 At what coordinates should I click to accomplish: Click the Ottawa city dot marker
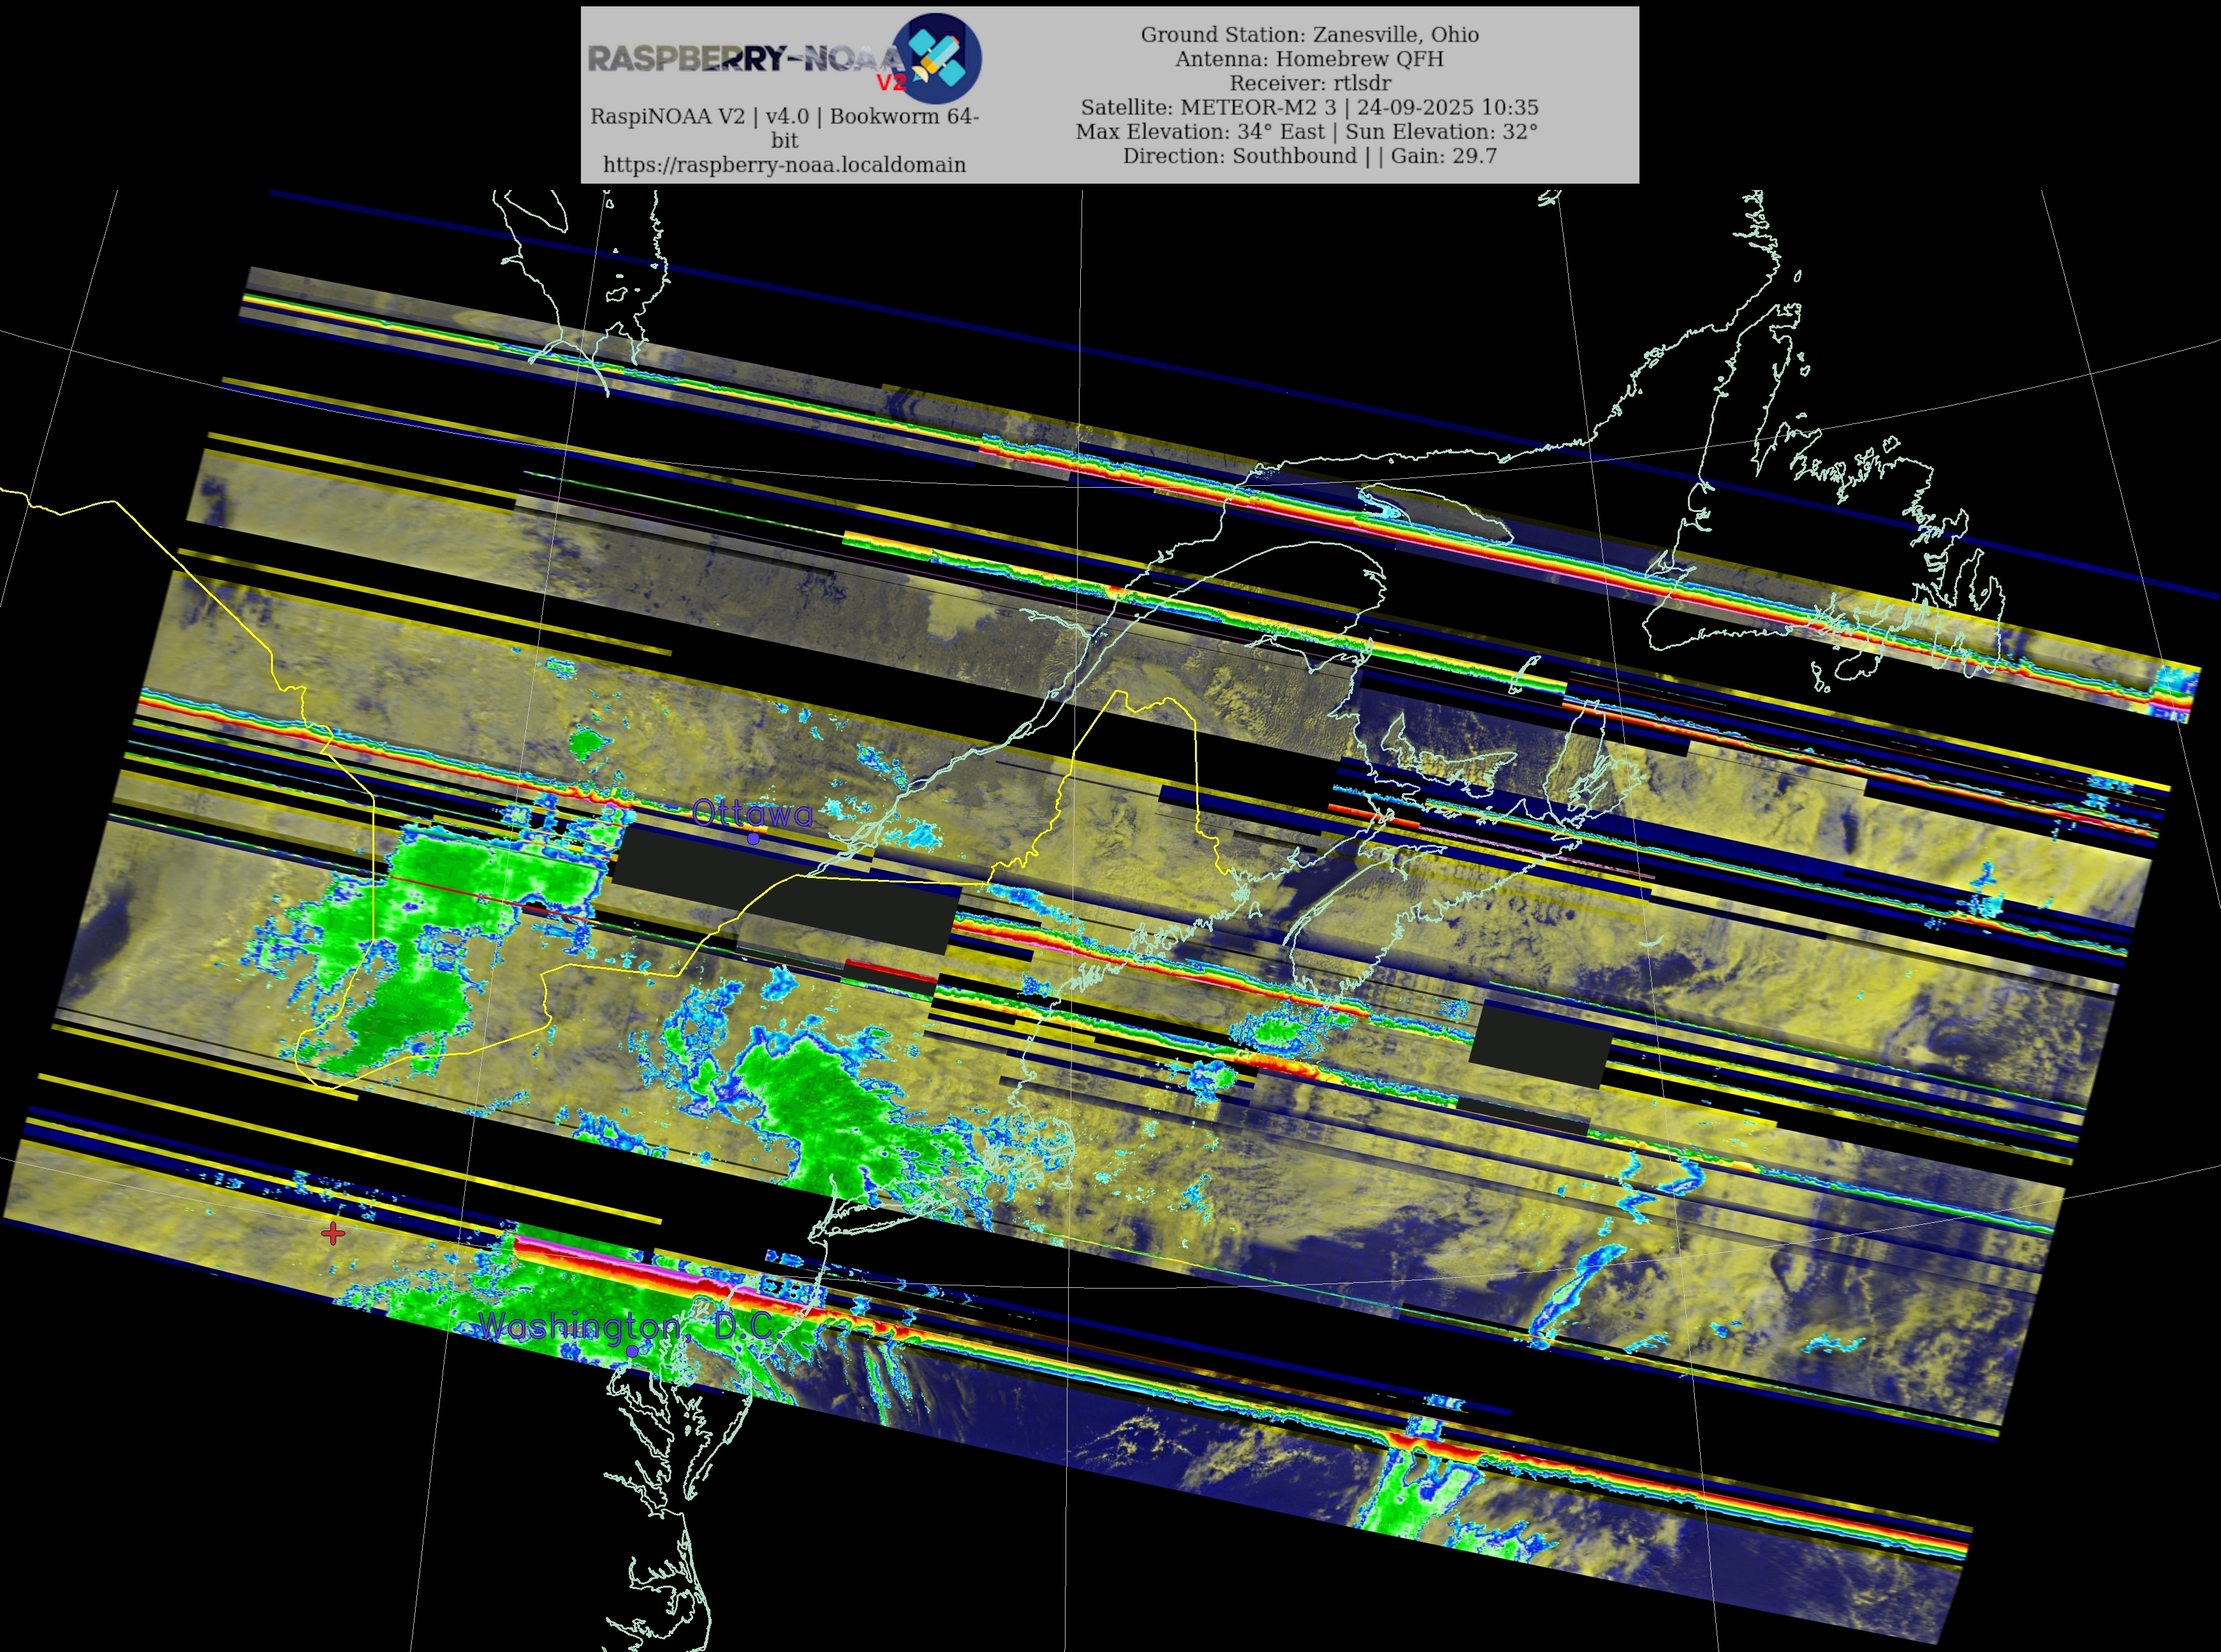[753, 839]
